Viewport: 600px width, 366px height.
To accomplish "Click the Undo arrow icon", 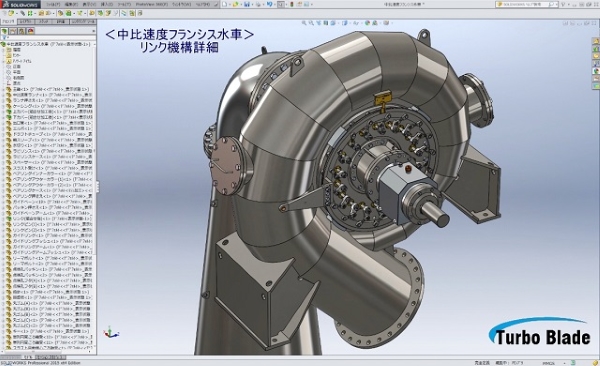I will click(270, 4).
